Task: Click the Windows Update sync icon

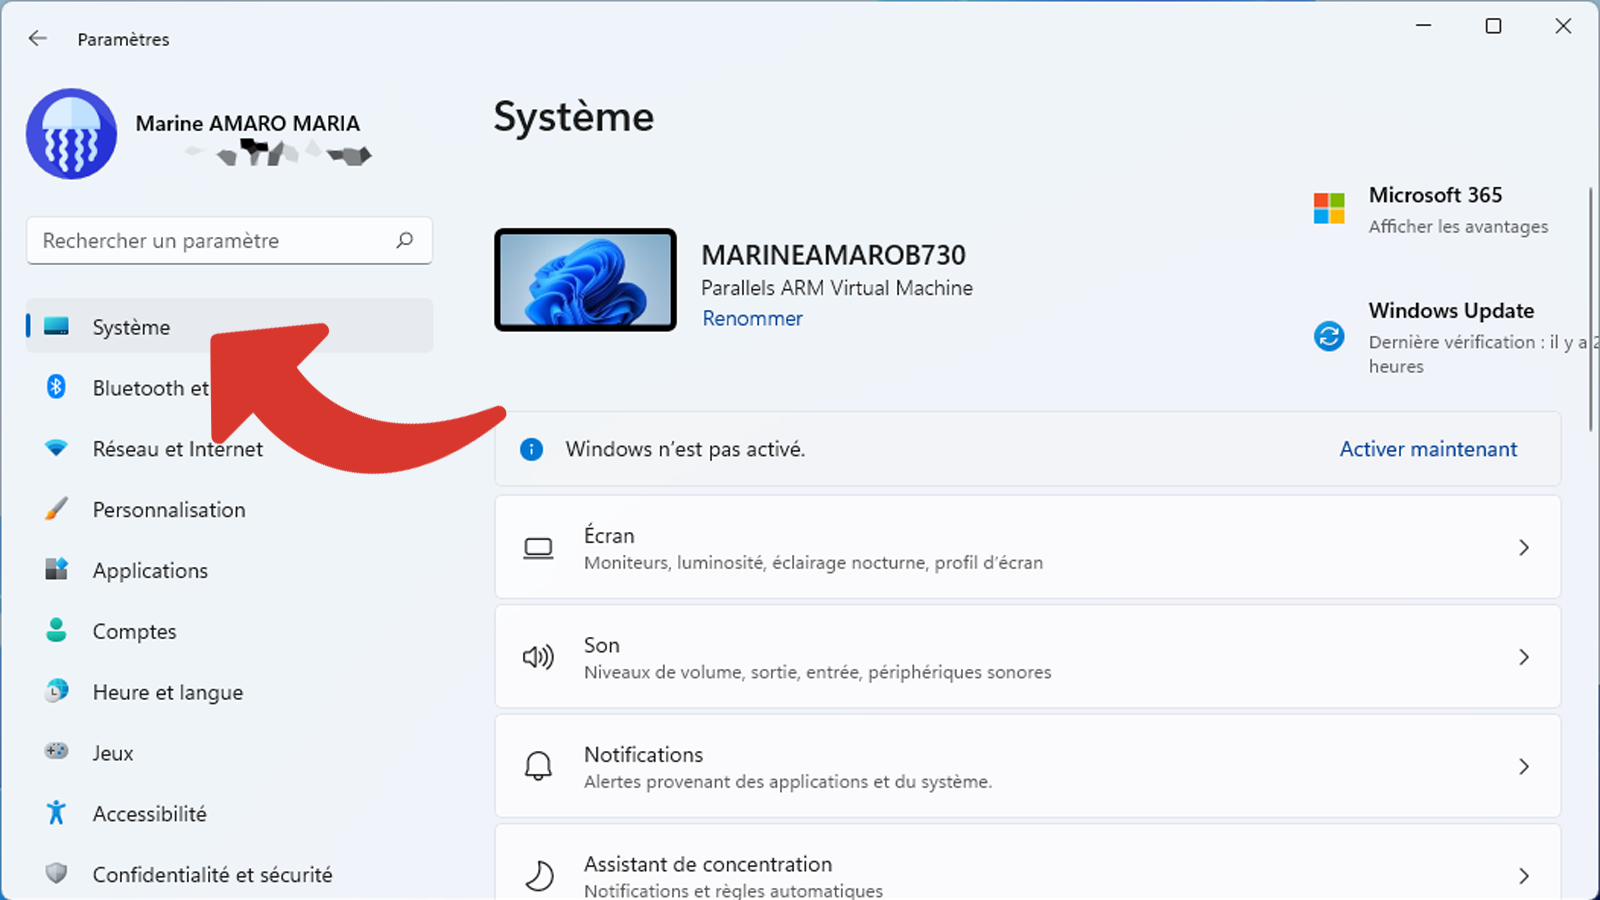Action: (x=1329, y=336)
